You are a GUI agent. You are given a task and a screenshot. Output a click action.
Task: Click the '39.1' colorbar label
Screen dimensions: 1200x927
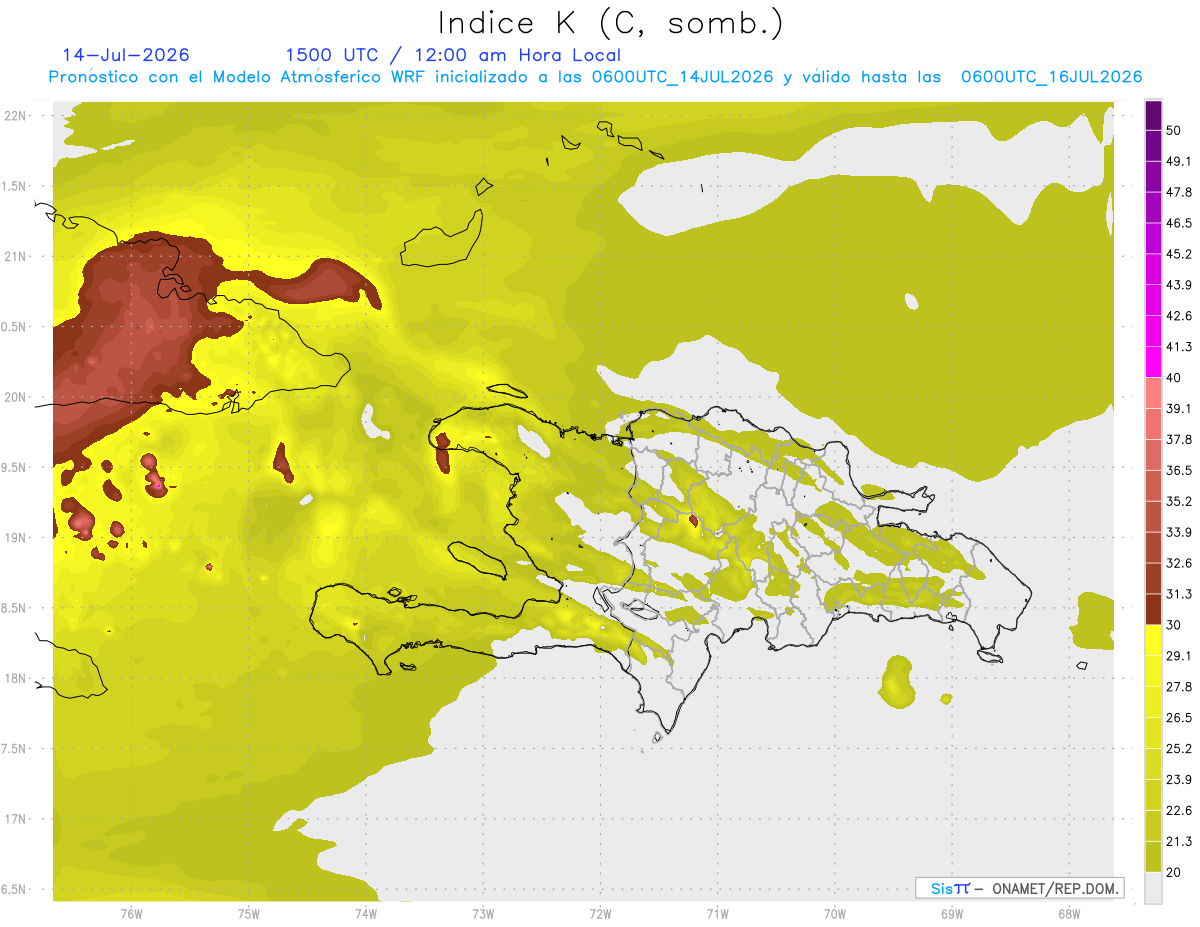click(1179, 408)
